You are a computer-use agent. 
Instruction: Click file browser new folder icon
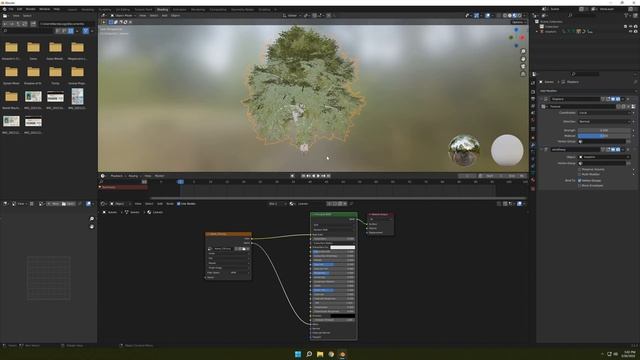point(33,24)
